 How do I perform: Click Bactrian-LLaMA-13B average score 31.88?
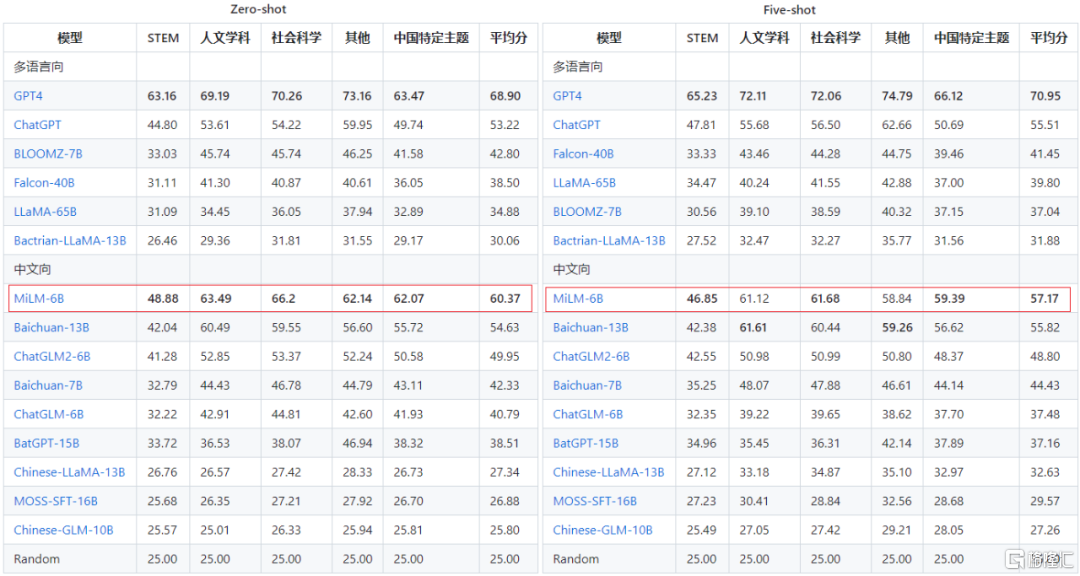[x=1045, y=240]
